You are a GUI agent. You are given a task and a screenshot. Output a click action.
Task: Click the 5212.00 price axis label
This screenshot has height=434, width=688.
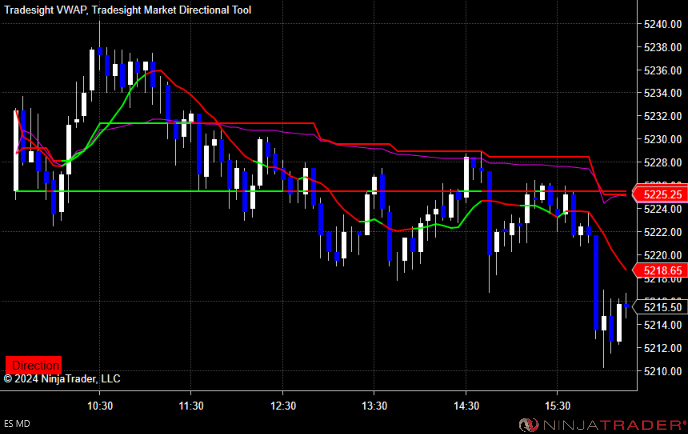(663, 348)
